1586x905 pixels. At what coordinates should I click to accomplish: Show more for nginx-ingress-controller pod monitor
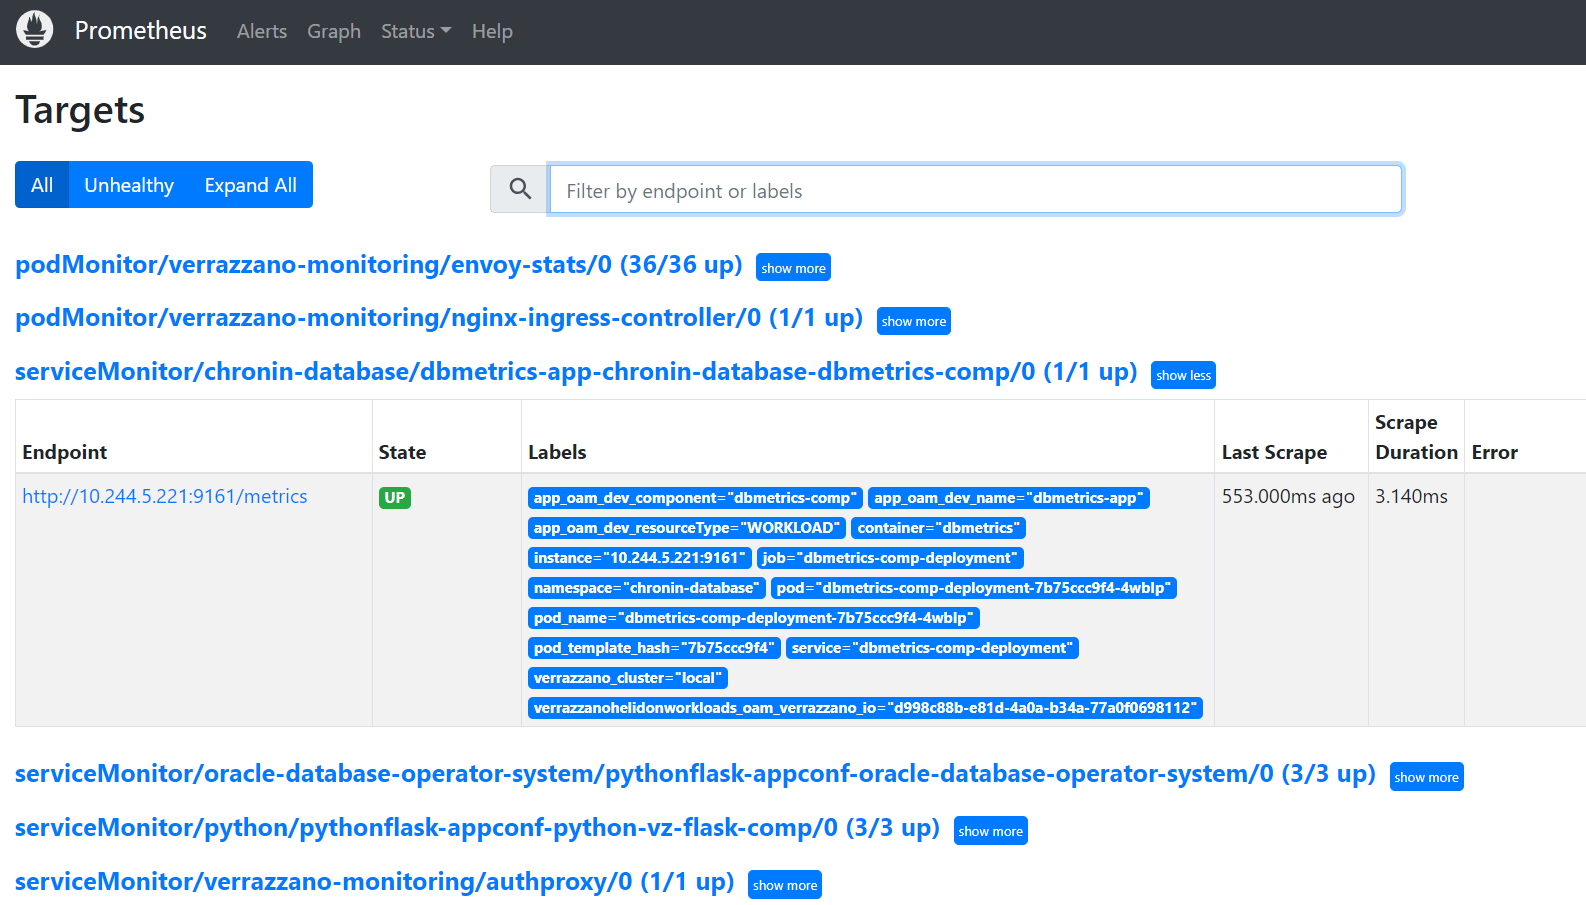point(914,321)
